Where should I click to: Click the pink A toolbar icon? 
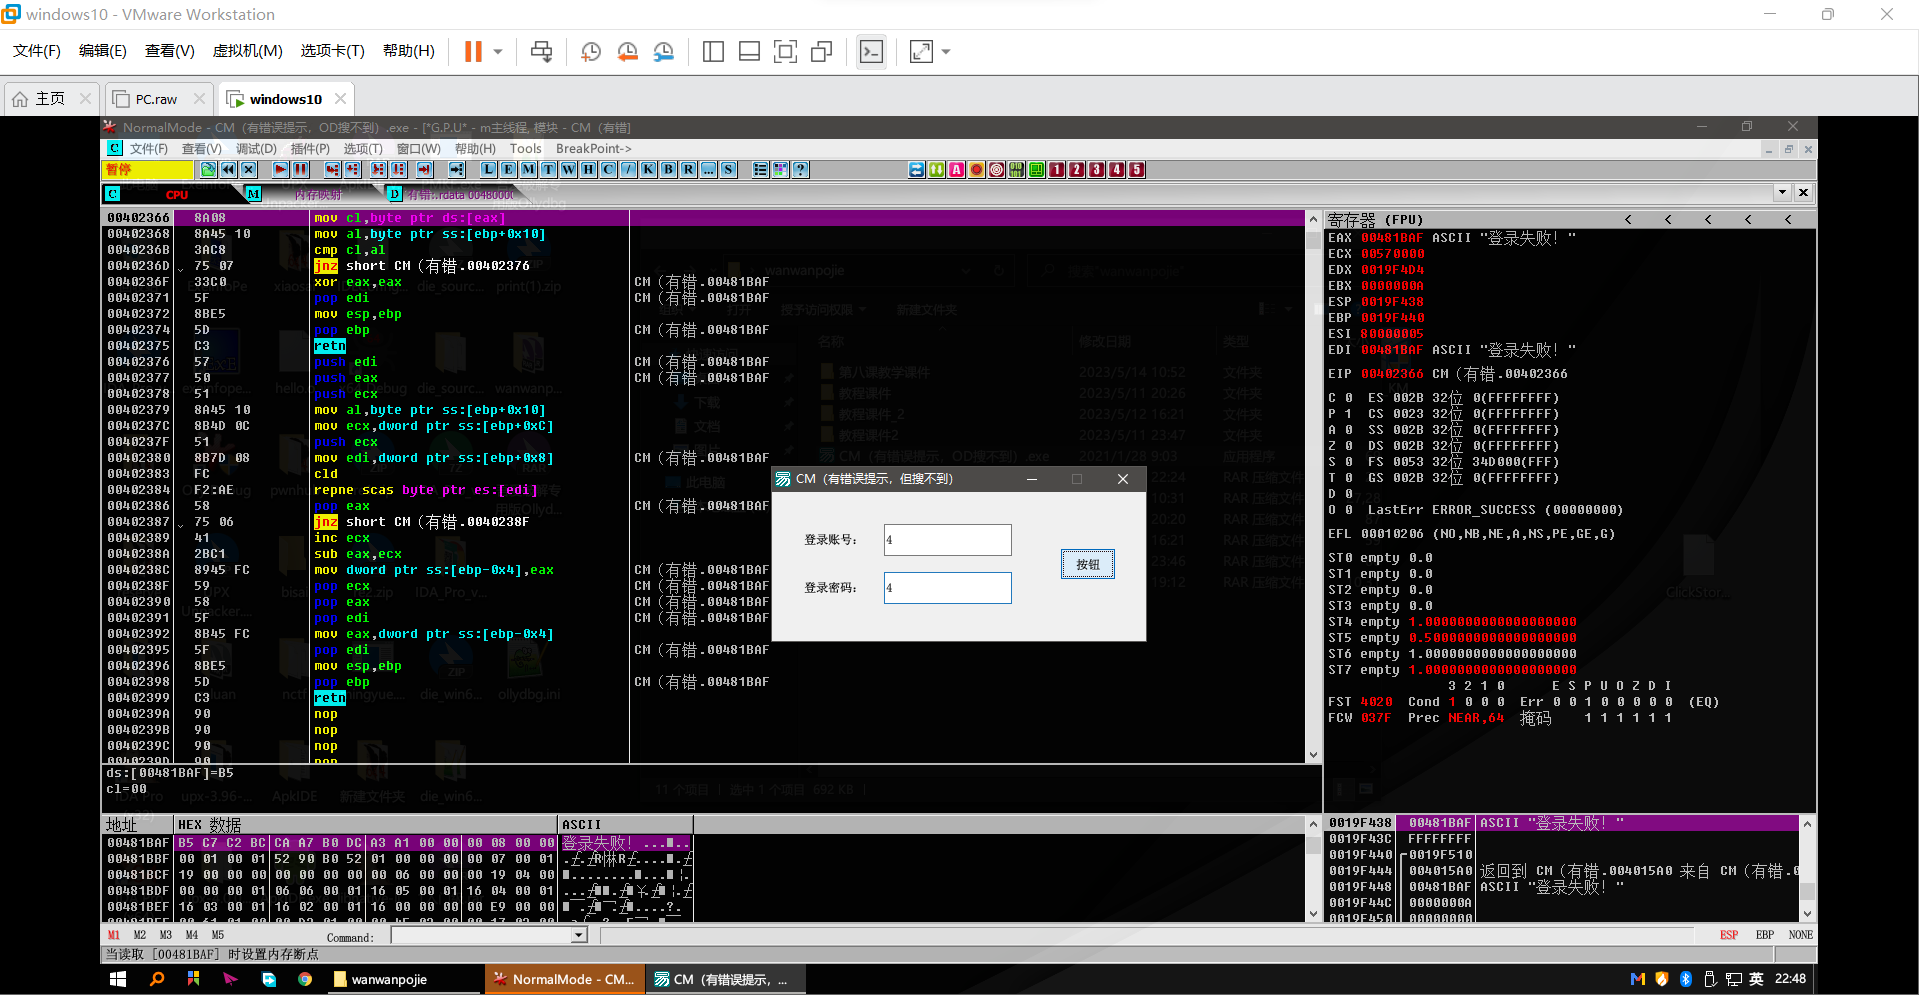(957, 170)
